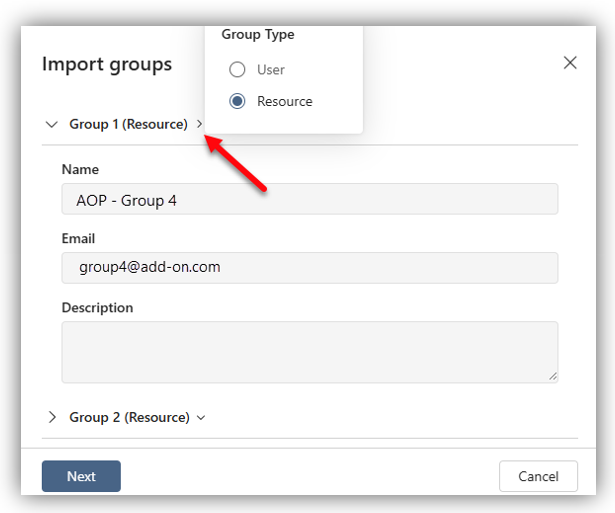This screenshot has width=615, height=513.
Task: Close the Import groups dialog
Action: [x=570, y=63]
